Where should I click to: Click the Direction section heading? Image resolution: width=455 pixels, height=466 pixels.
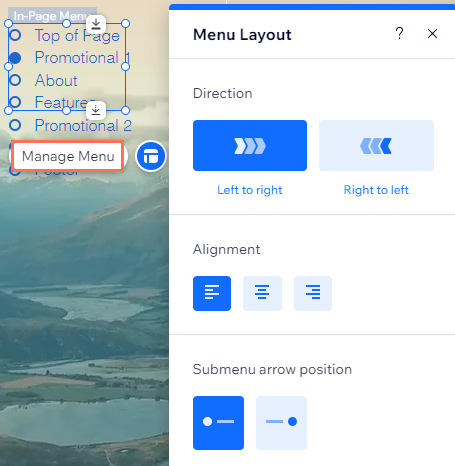click(223, 93)
